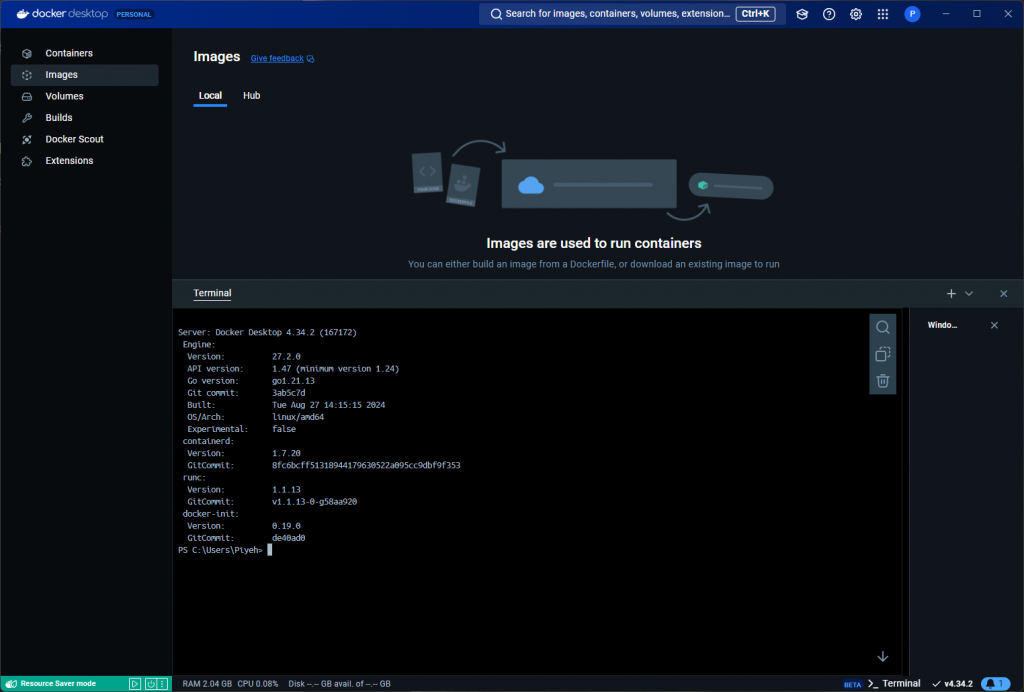
Task: Click the terminal search magnifier icon
Action: [x=882, y=327]
